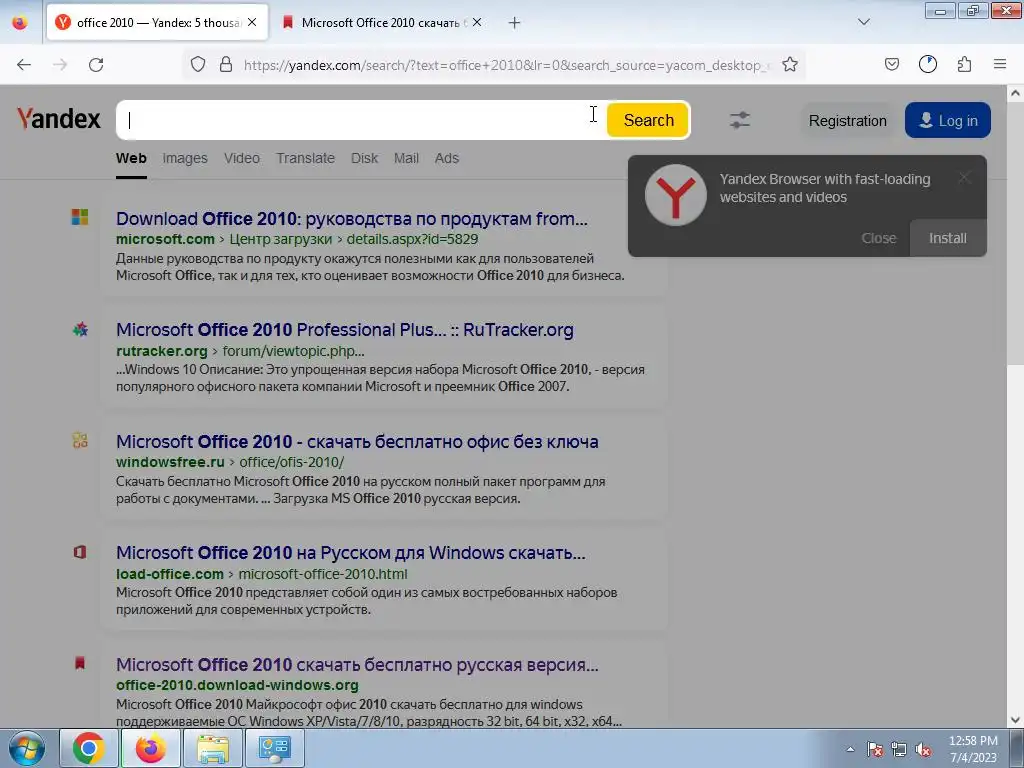Click the Action Center flag tray icon

pos(875,749)
